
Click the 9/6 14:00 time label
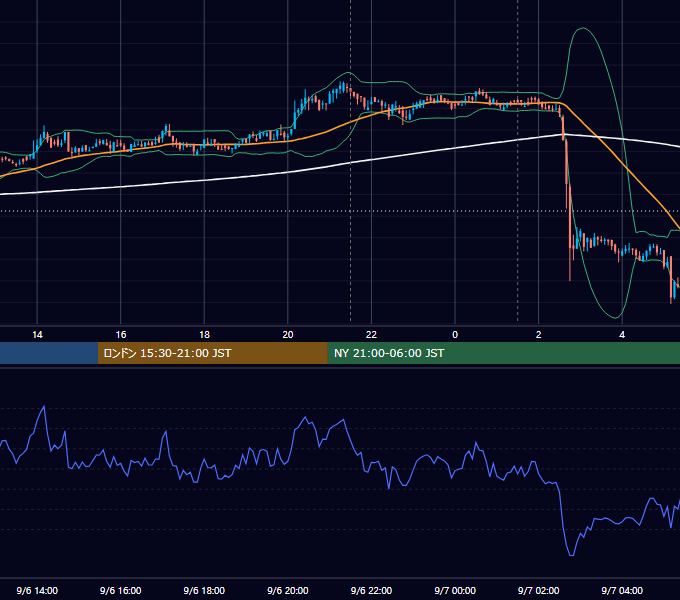[x=37, y=590]
